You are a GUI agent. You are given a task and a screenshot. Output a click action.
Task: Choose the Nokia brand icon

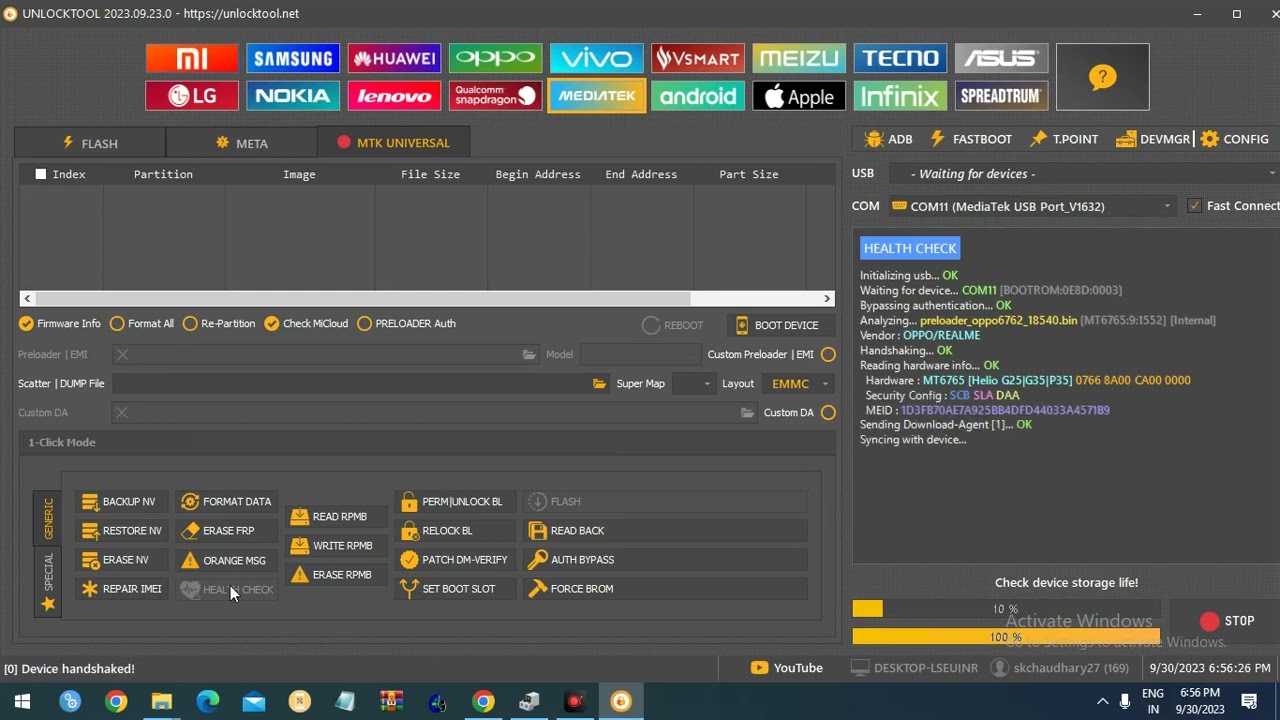[x=293, y=96]
